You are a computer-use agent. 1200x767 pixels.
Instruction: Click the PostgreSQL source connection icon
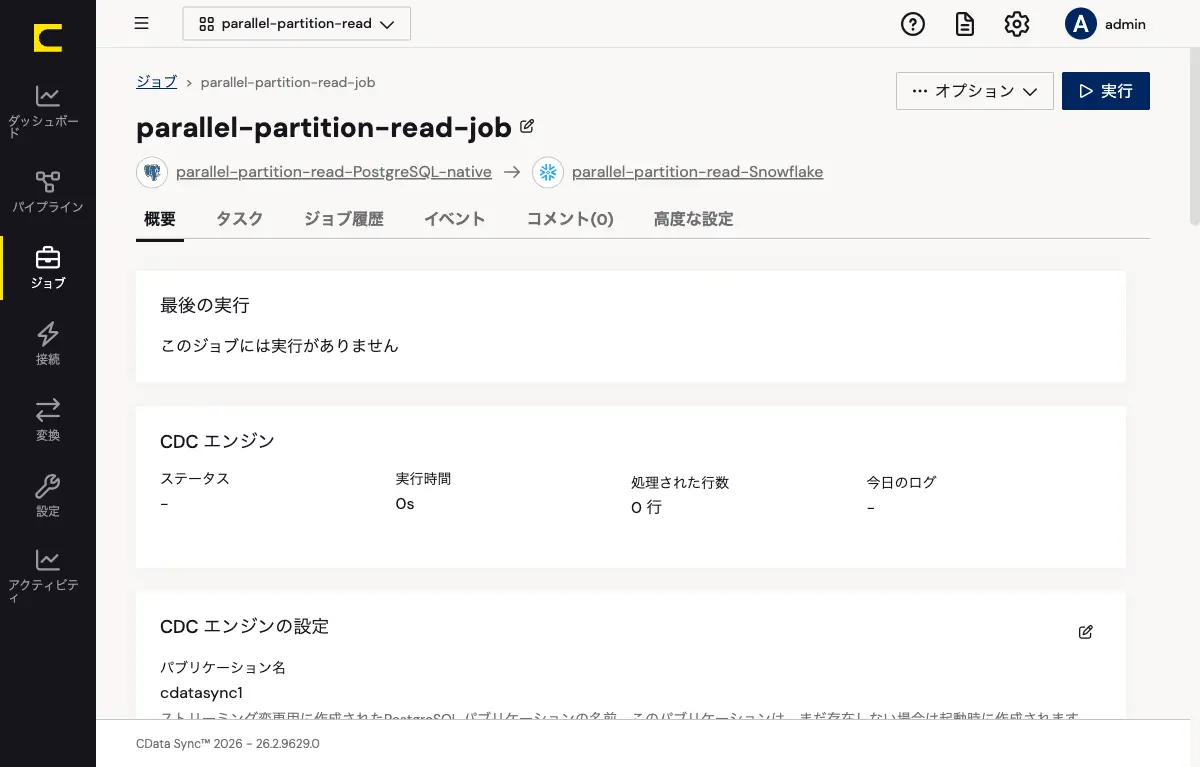pos(152,172)
